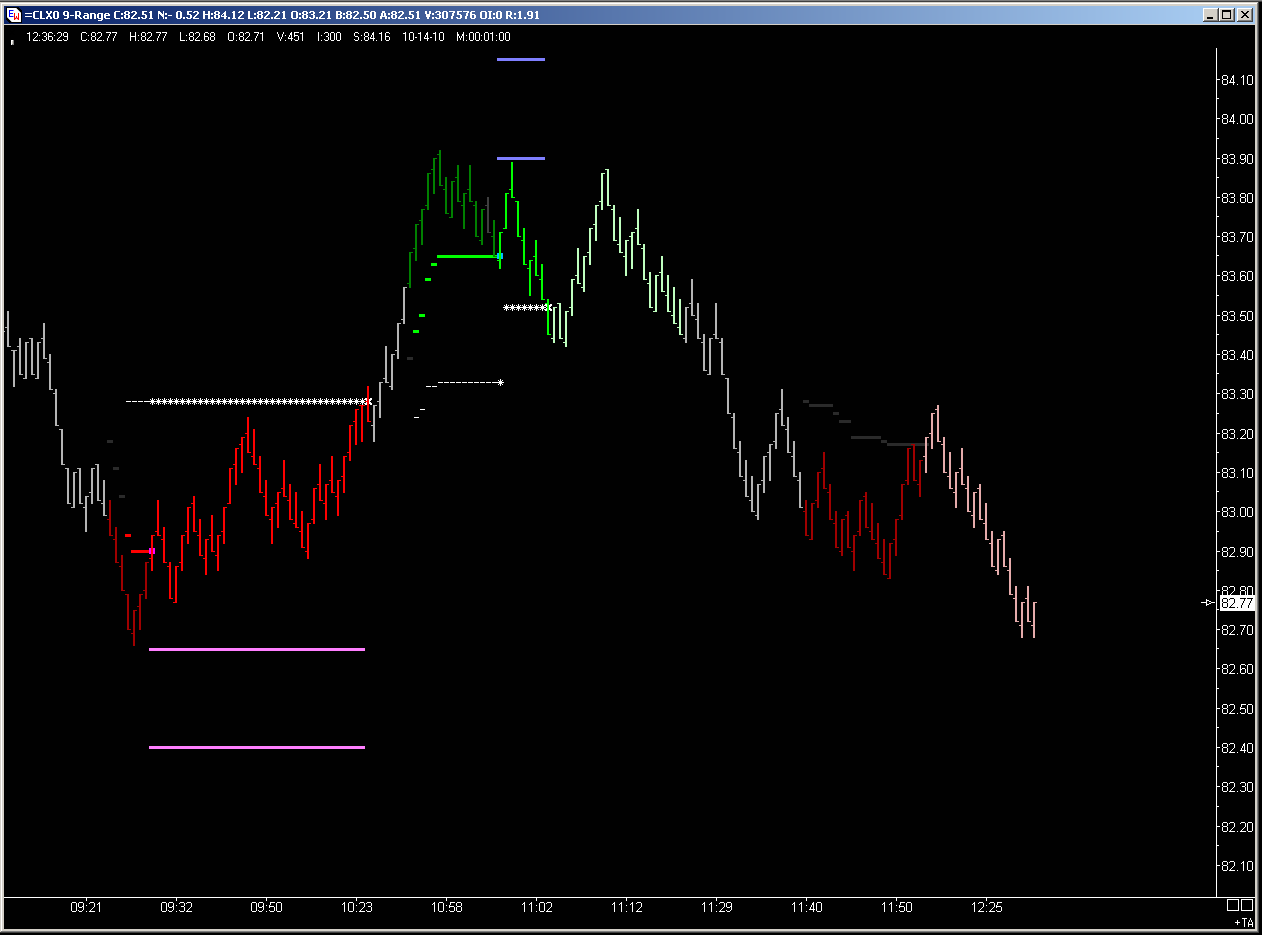Minimize the CLX0 chart window
The image size is (1262, 935).
pos(1211,15)
